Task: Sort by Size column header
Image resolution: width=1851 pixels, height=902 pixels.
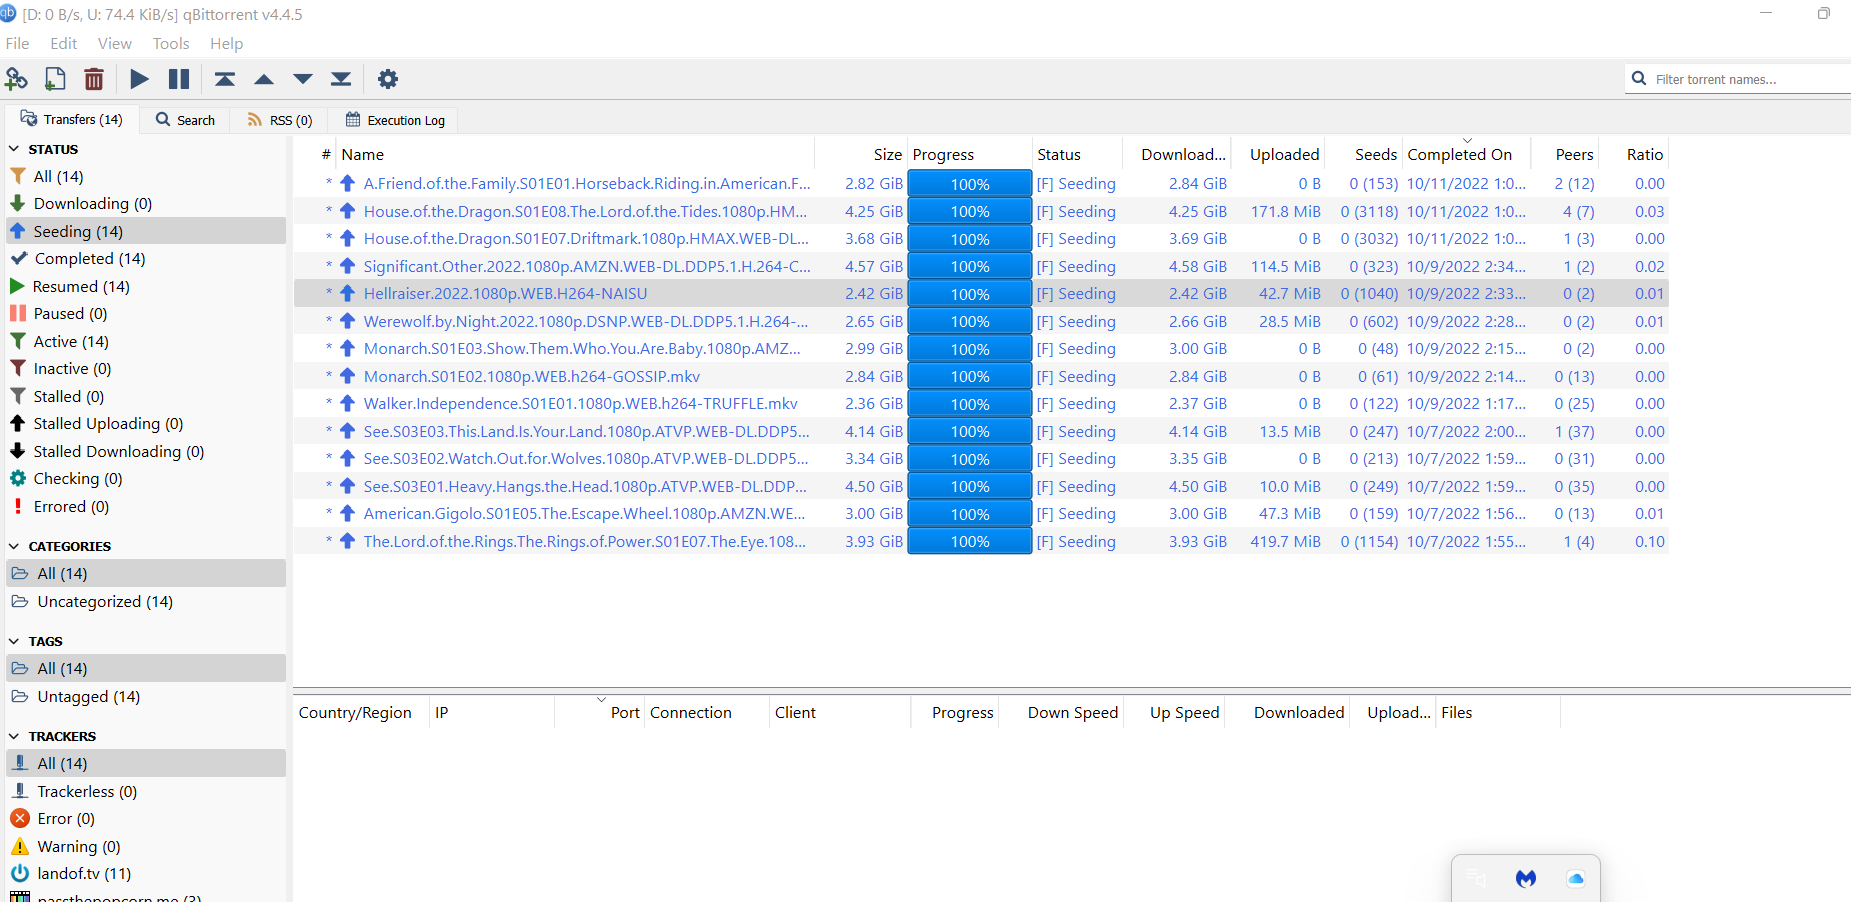Action: (861, 154)
